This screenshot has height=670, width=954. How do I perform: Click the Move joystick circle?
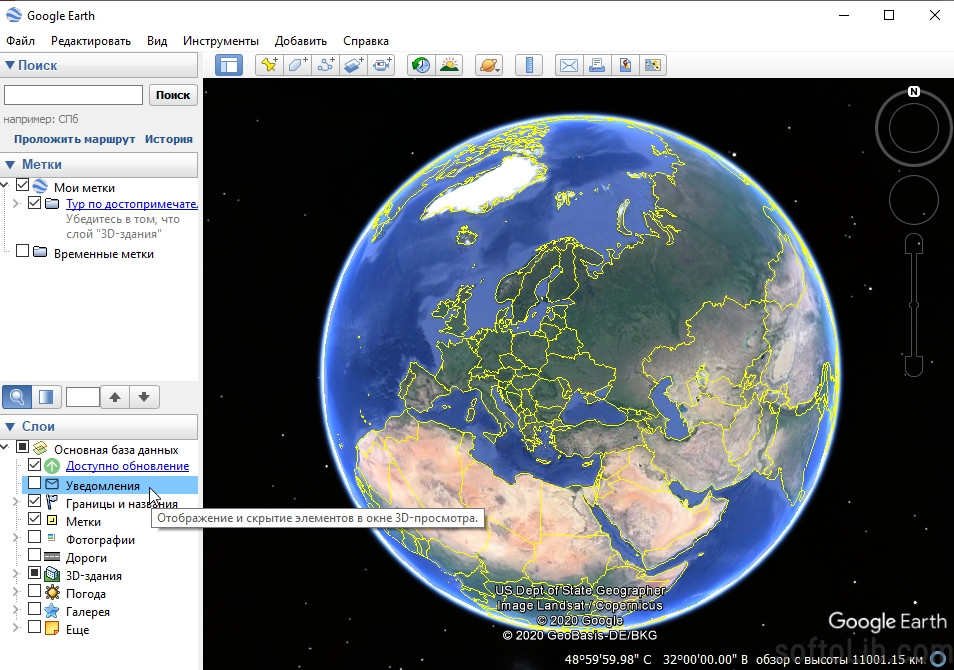(913, 200)
